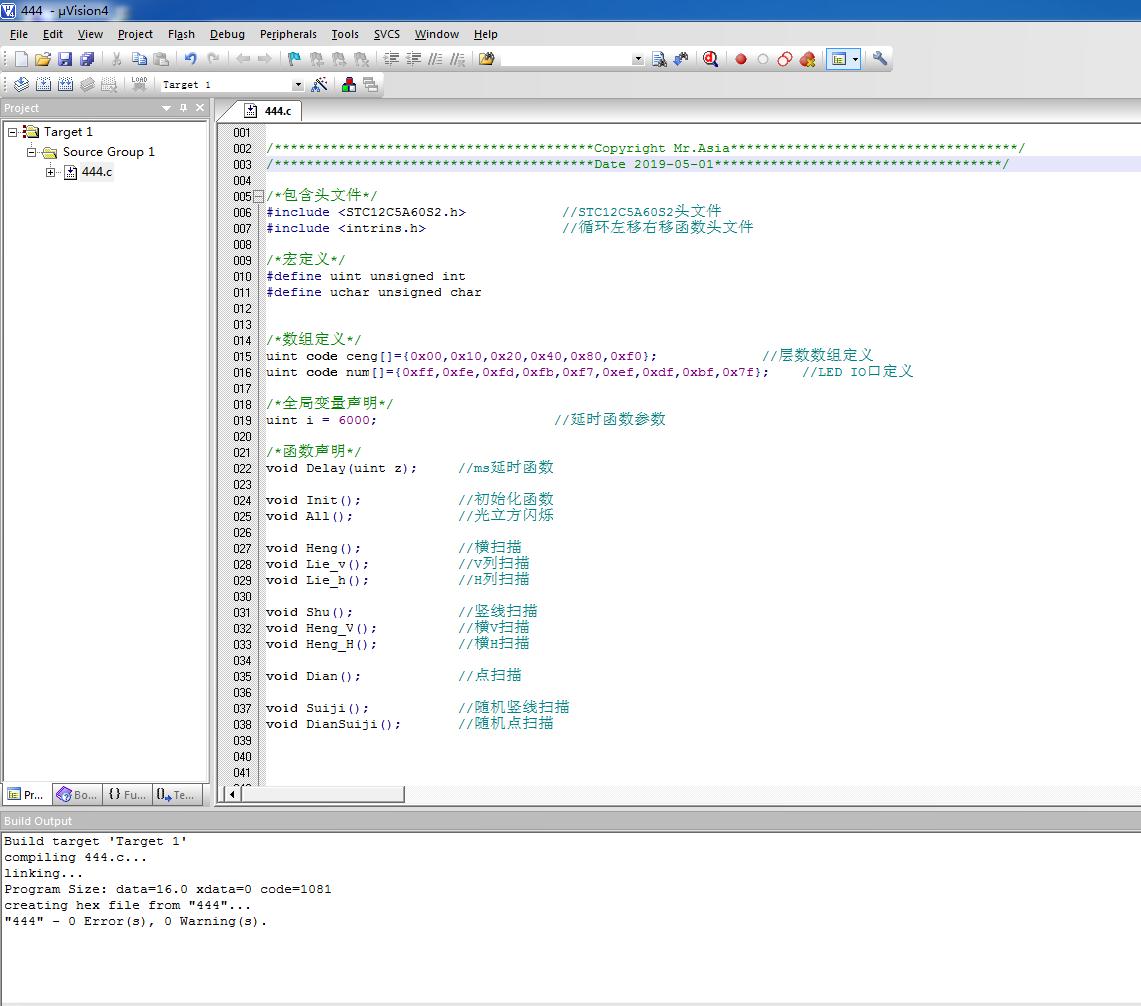Click the Unindent lines icon
This screenshot has height=1006, width=1141.
pos(413,59)
